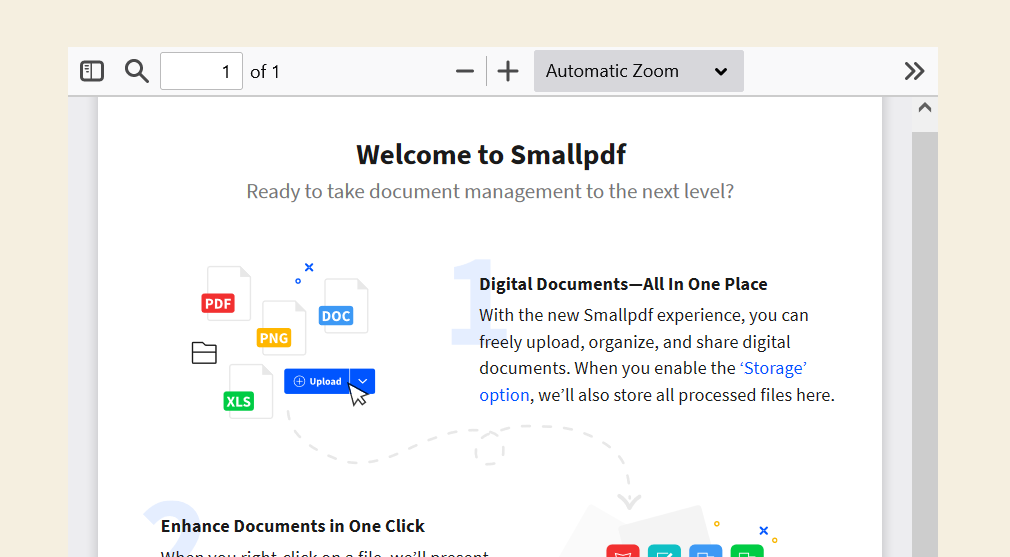Click the Upload button's dropdown arrow

[x=363, y=381]
